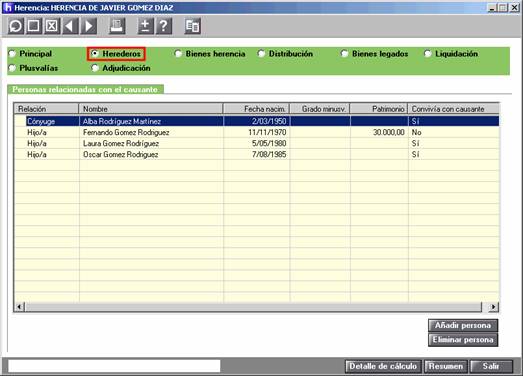
Task: Click birth date 7/08/1985 cell
Action: [256, 154]
